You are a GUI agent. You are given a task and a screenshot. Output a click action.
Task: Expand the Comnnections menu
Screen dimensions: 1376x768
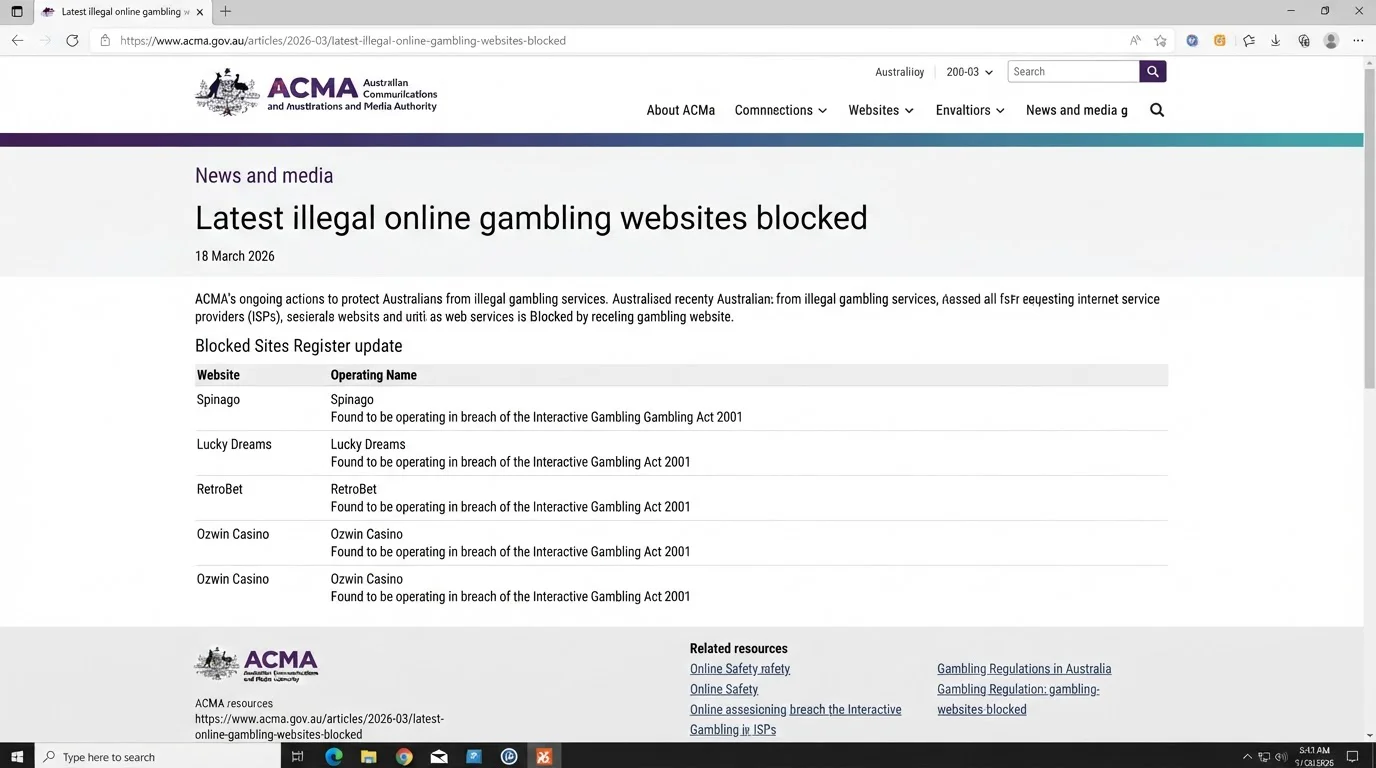[x=781, y=110]
